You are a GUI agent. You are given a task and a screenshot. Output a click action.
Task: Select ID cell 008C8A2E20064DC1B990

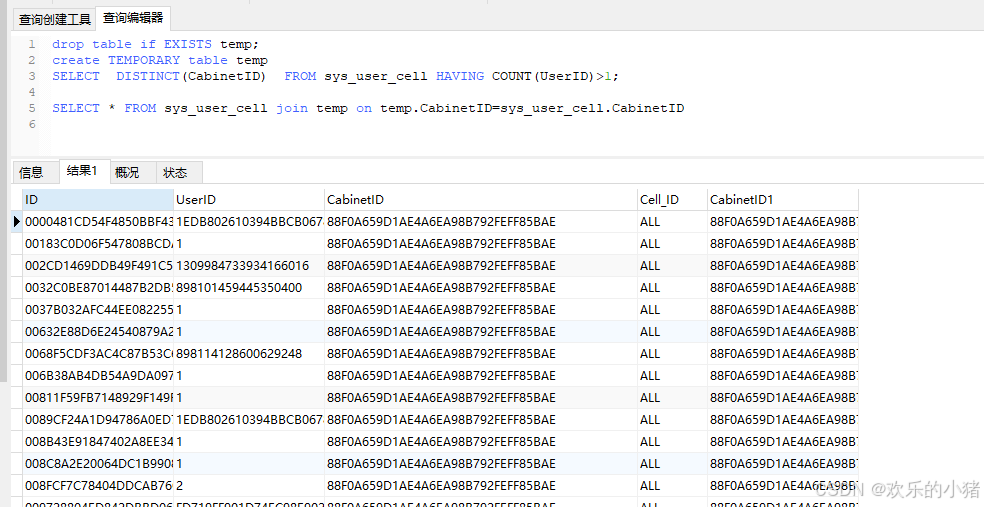click(x=98, y=464)
